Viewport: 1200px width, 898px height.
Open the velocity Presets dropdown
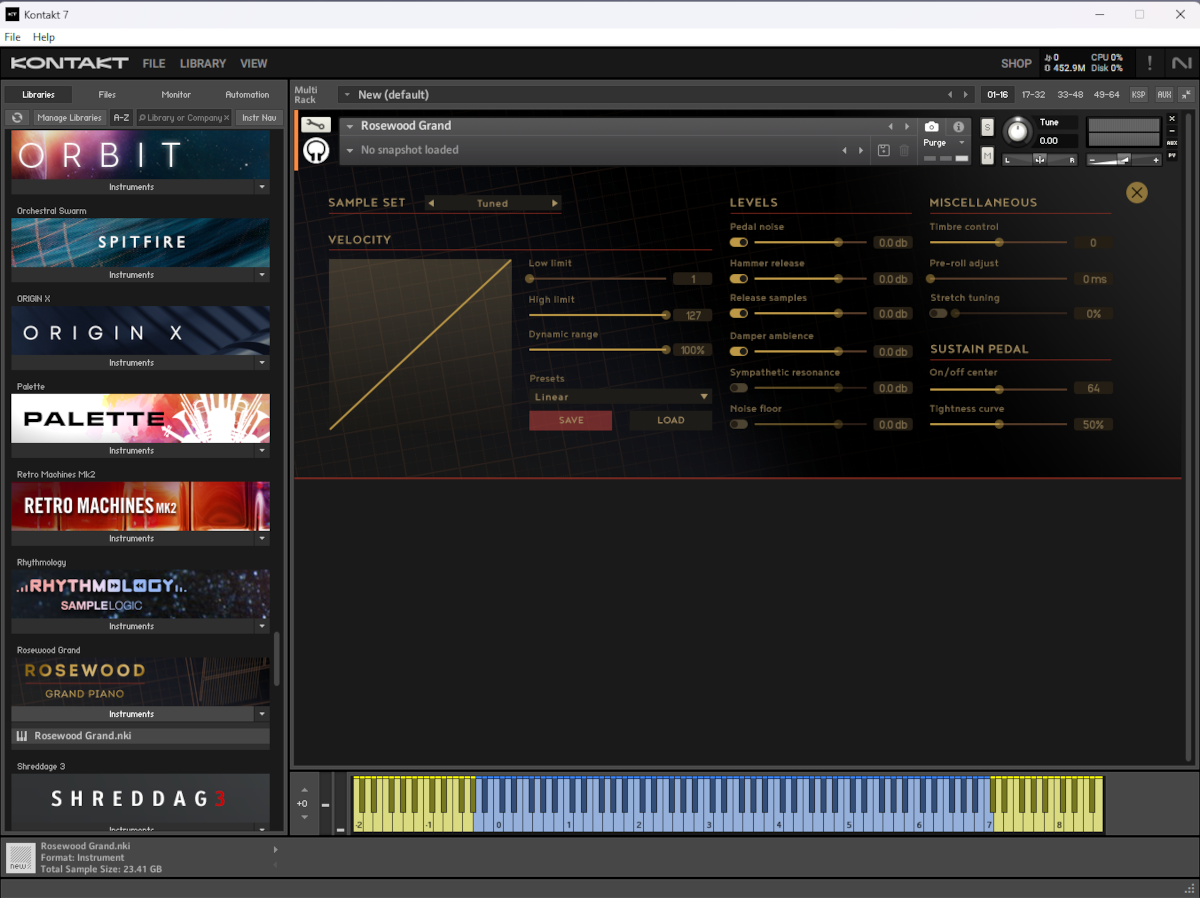(x=620, y=397)
